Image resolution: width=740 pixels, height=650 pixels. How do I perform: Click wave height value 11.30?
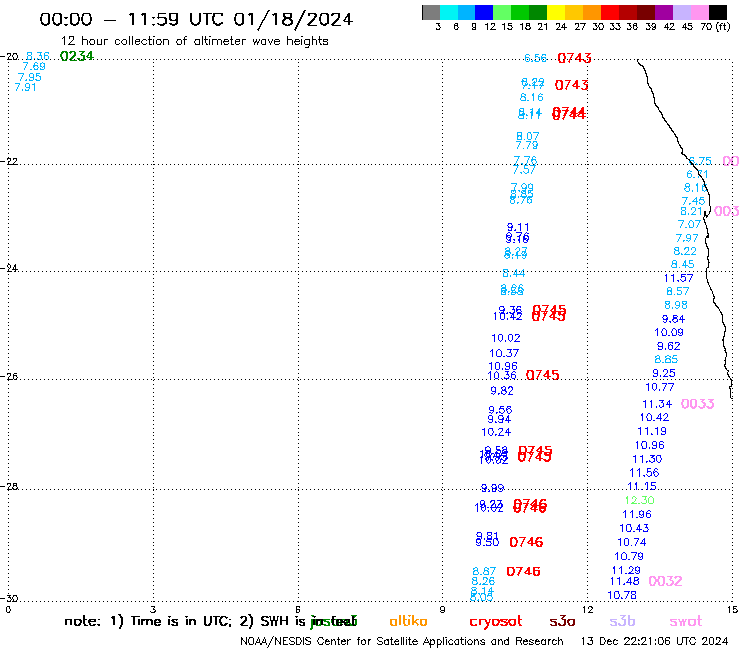(x=647, y=459)
